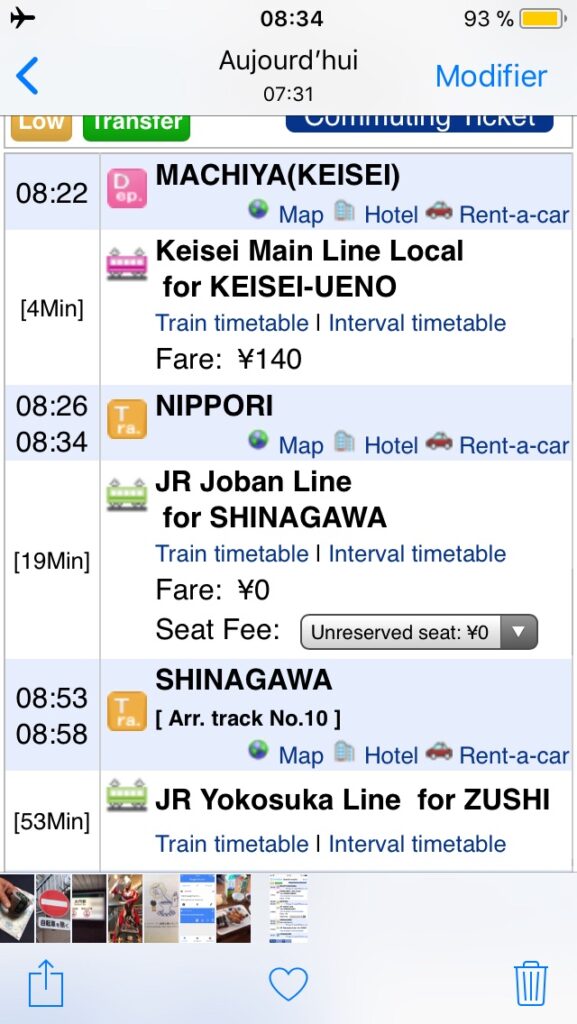Open Interval timetable for JR Yokosuka Line
Image resolution: width=577 pixels, height=1024 pixels.
pos(417,843)
